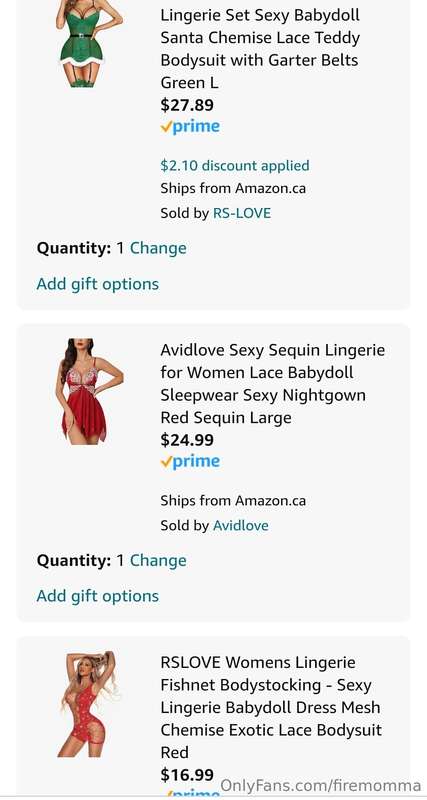Change quantity of the Avidlove sequin lingerie

pyautogui.click(x=158, y=561)
